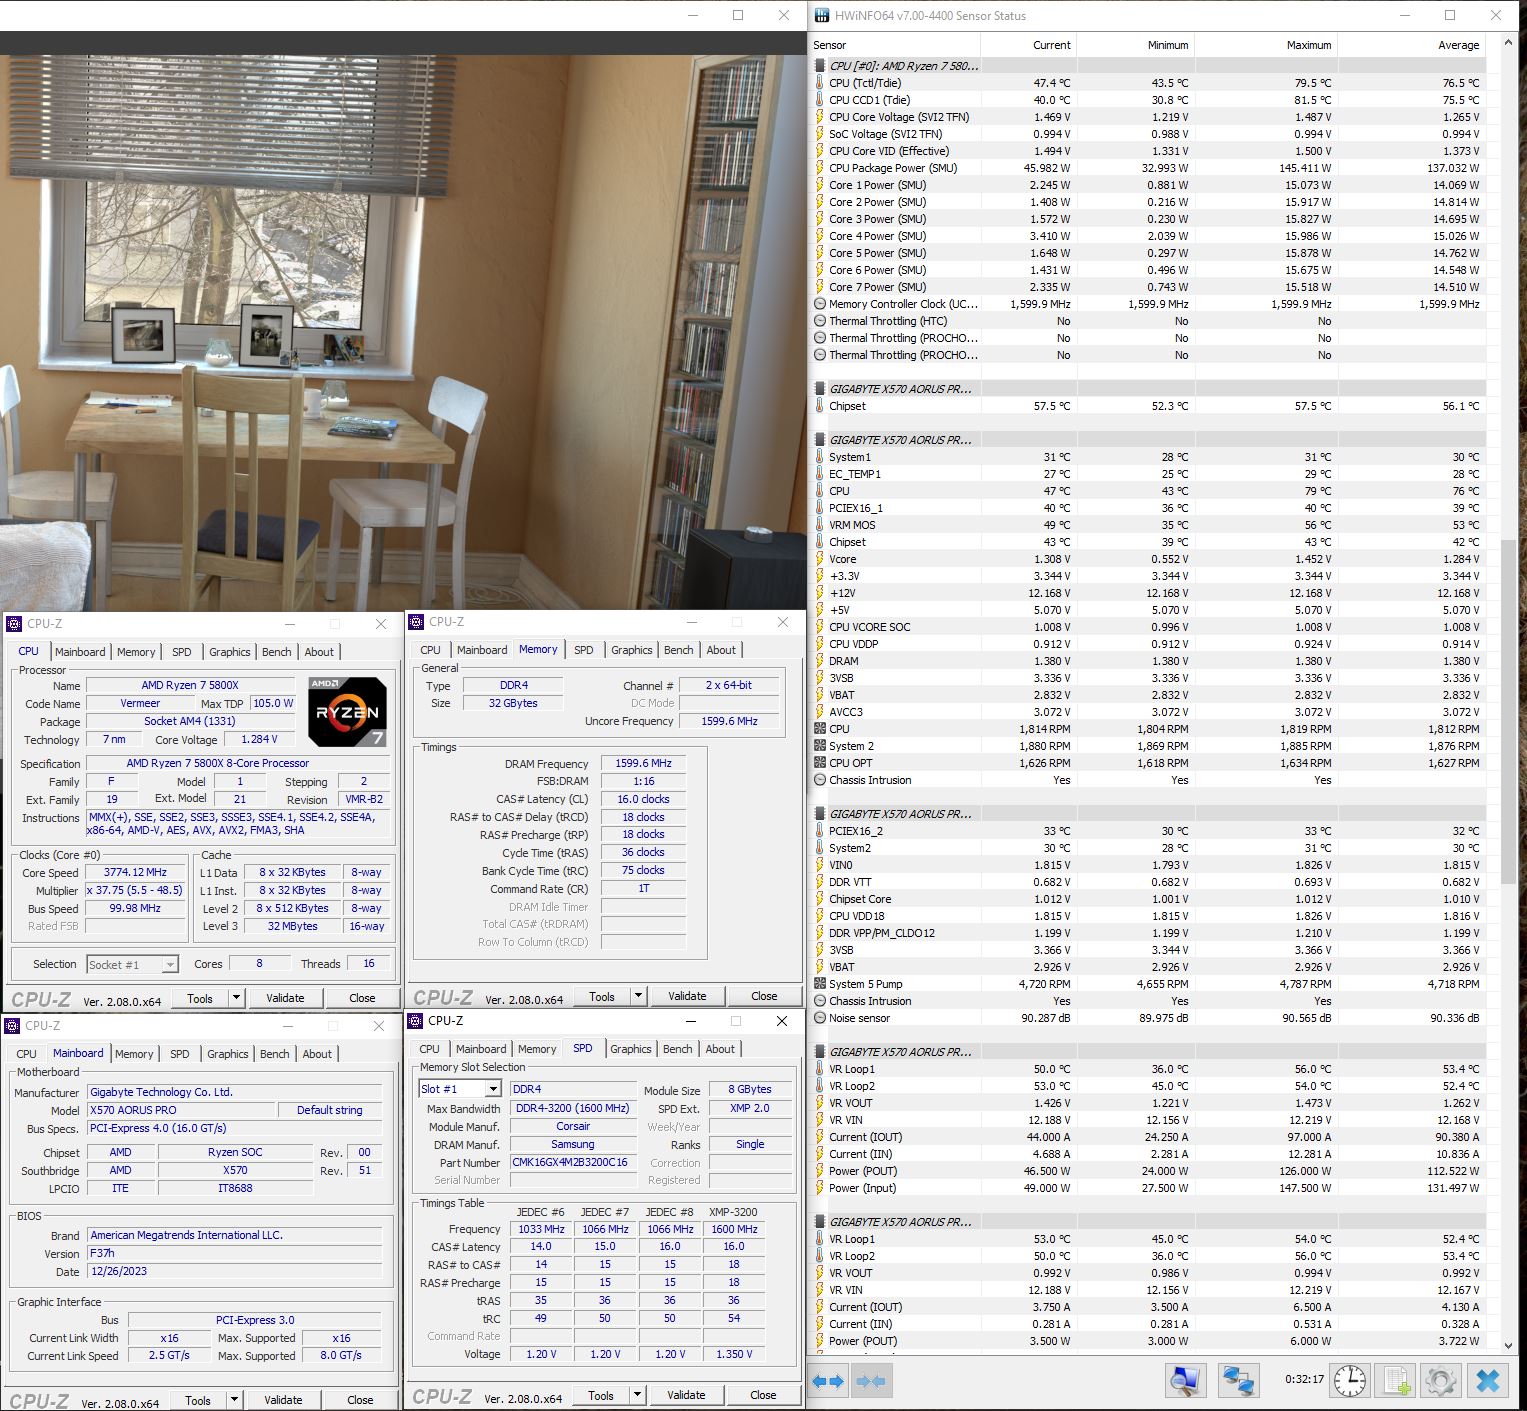Click Close button in CPU-Z Memory window

point(764,996)
